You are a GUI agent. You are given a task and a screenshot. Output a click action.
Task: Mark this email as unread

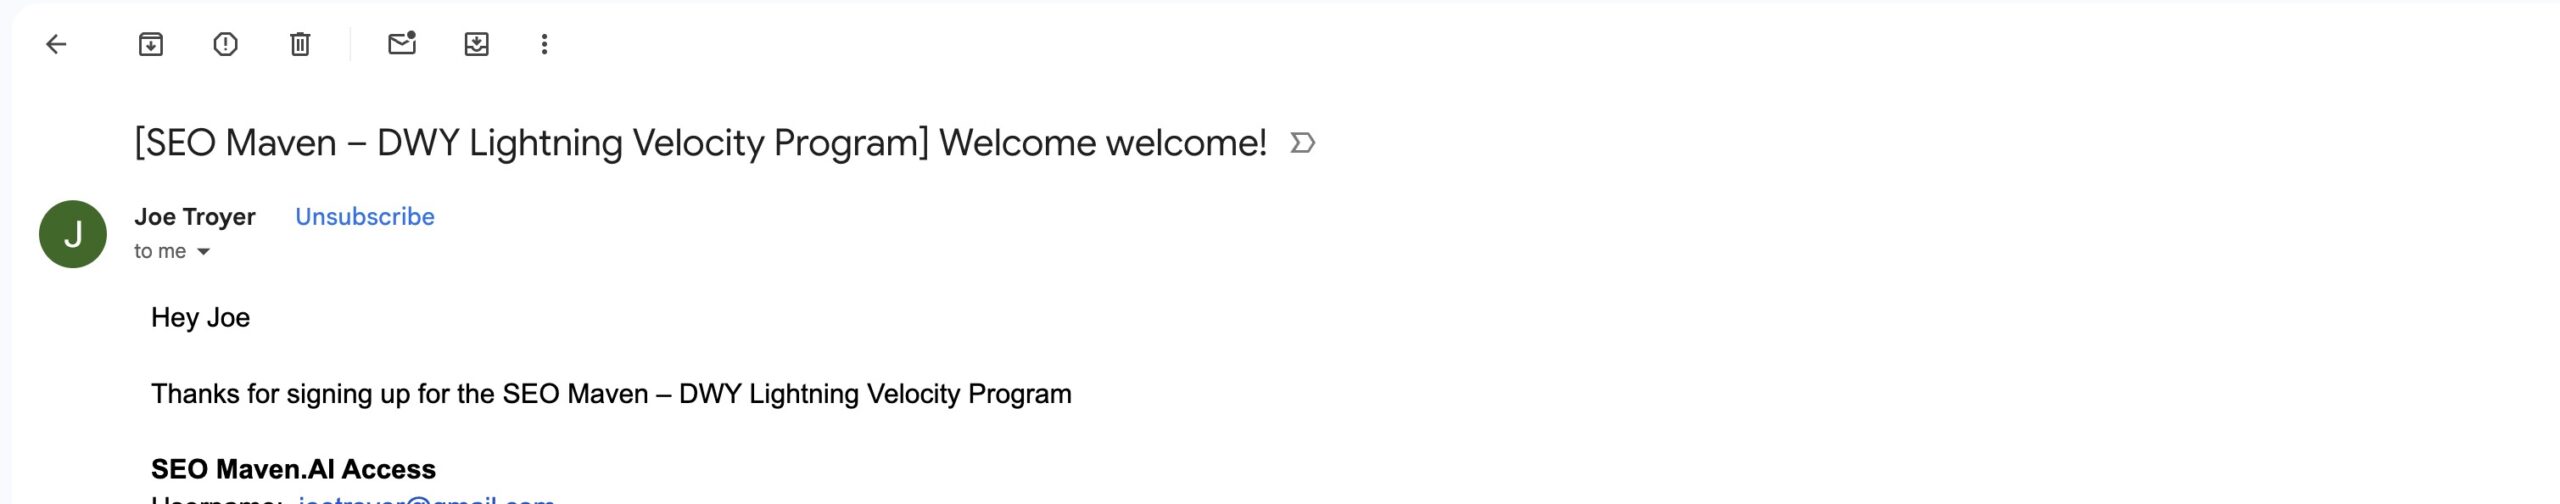pos(402,44)
